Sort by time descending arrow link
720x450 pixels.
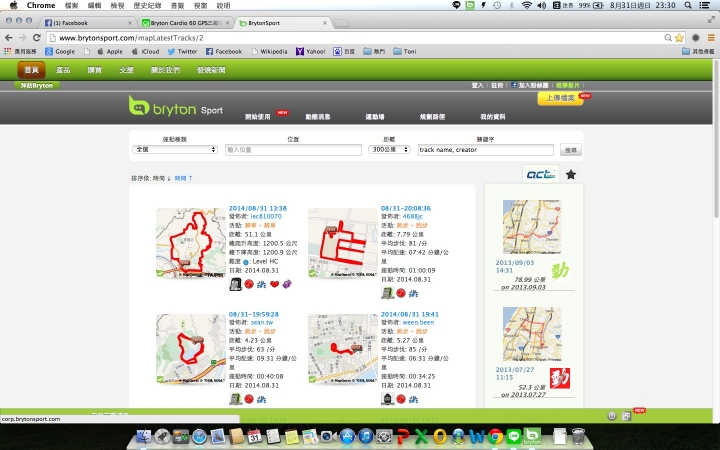tap(162, 178)
